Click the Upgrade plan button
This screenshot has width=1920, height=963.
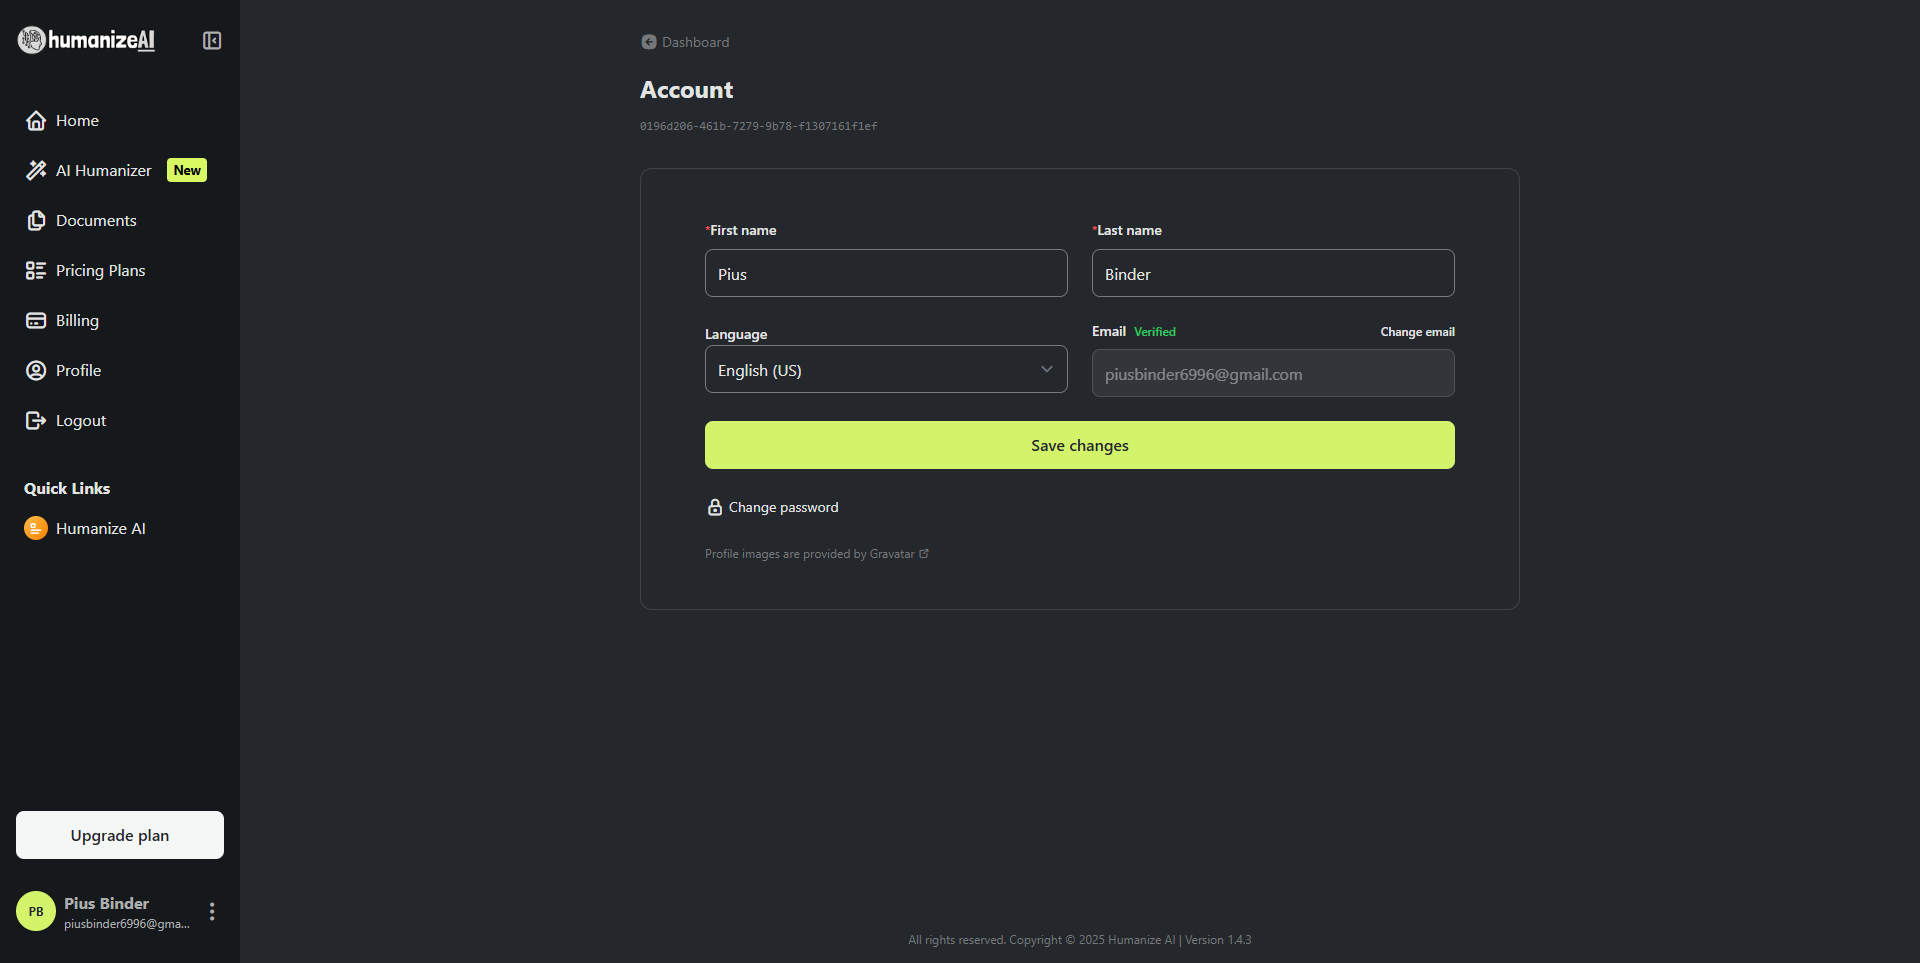point(120,835)
